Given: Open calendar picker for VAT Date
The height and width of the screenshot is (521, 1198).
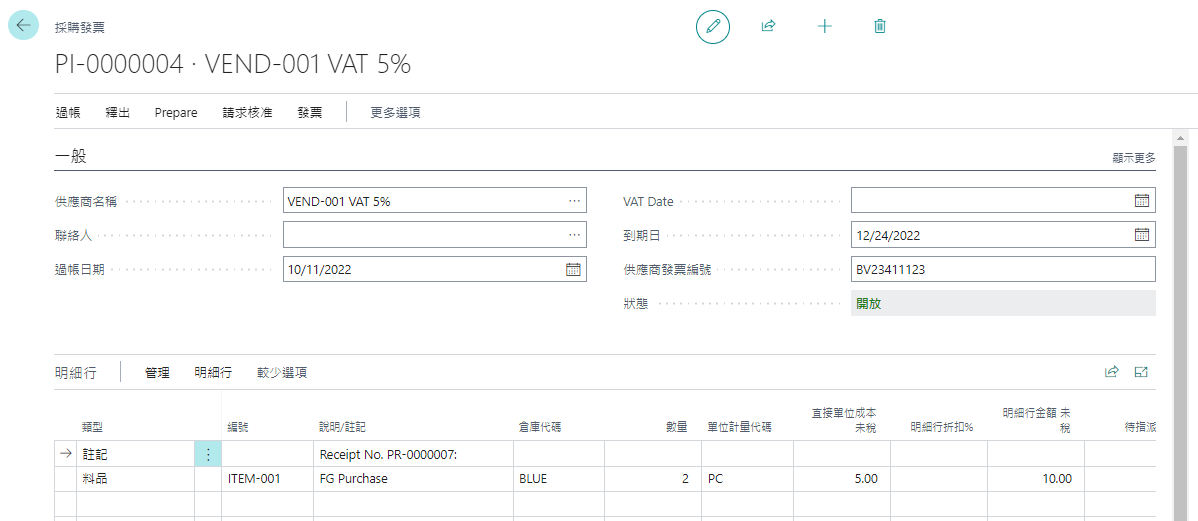Looking at the screenshot, I should (1141, 201).
